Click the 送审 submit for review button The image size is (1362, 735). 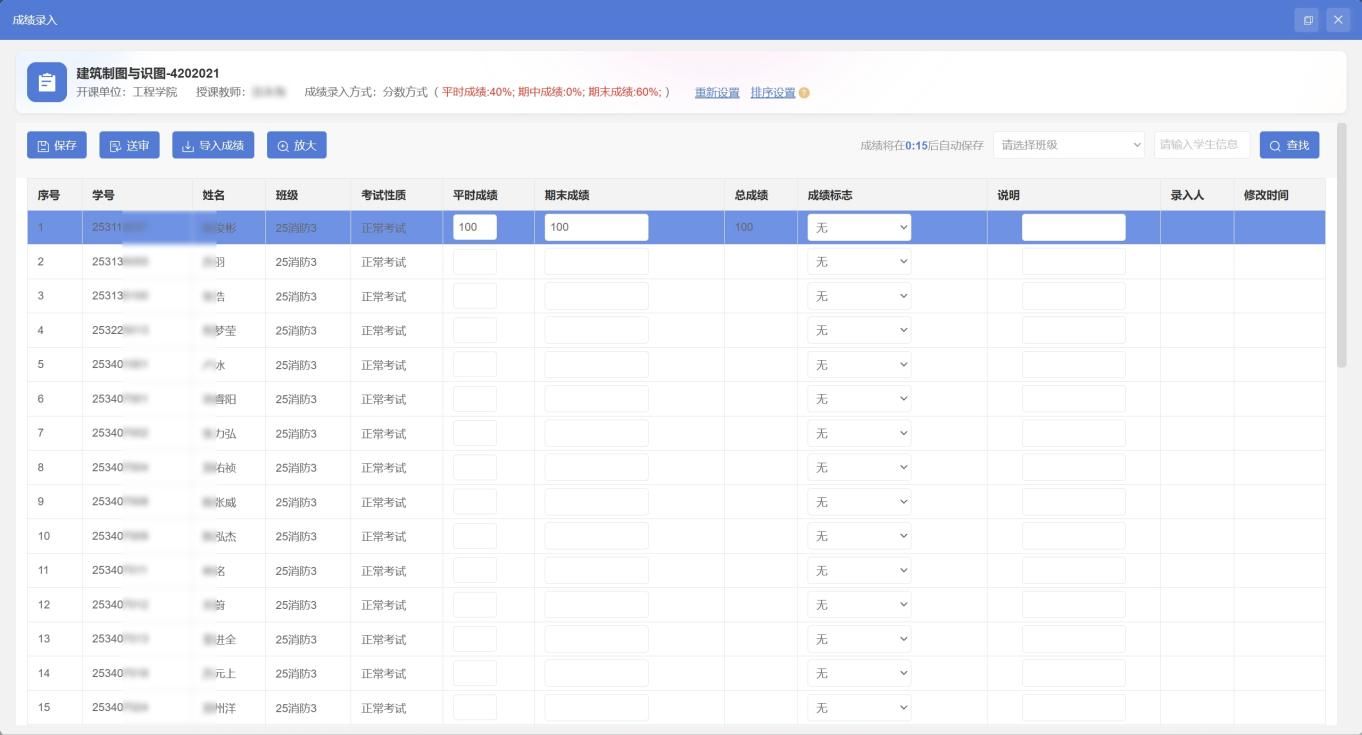click(x=130, y=145)
